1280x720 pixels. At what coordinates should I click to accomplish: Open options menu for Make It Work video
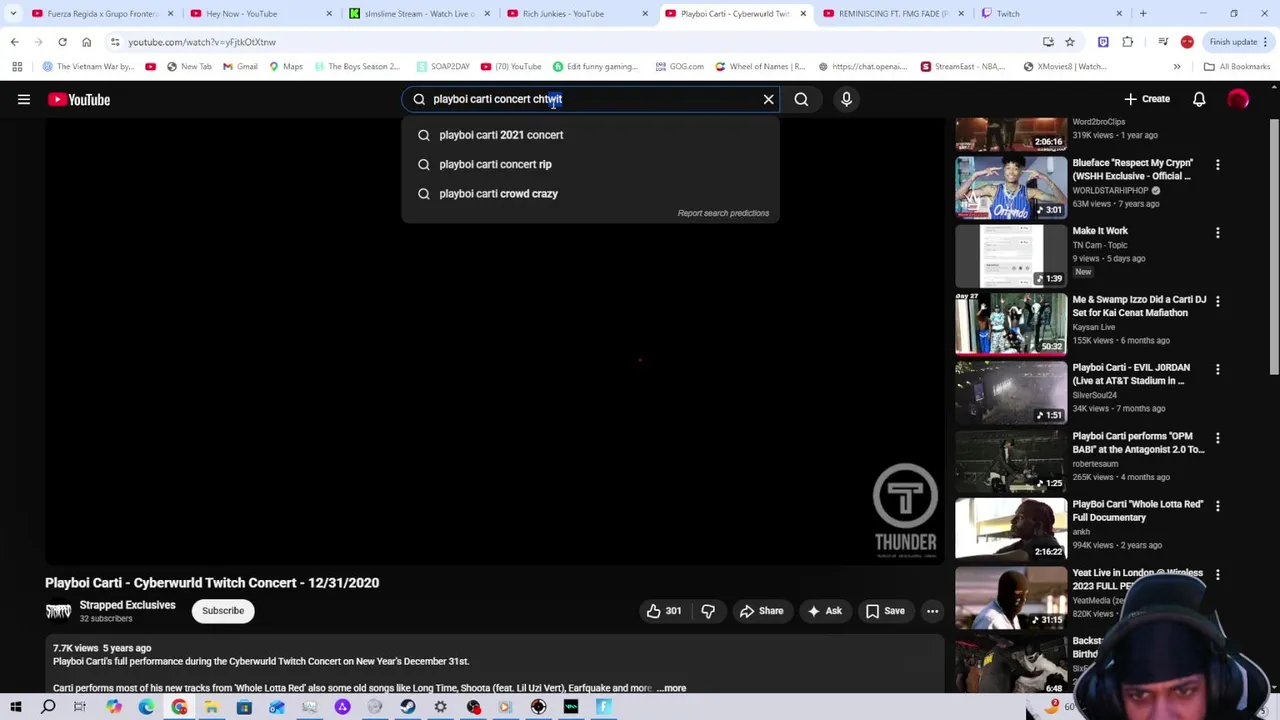coord(1217,232)
